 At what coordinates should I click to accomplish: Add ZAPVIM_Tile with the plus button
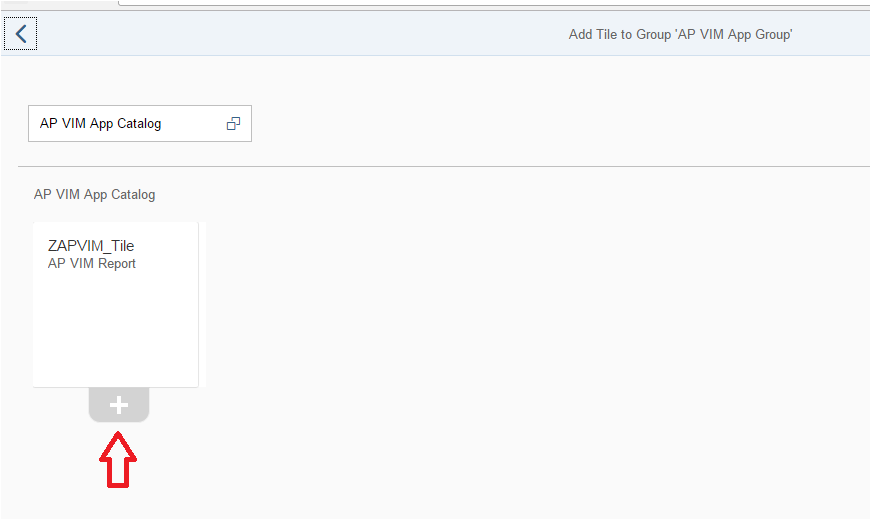pos(119,405)
